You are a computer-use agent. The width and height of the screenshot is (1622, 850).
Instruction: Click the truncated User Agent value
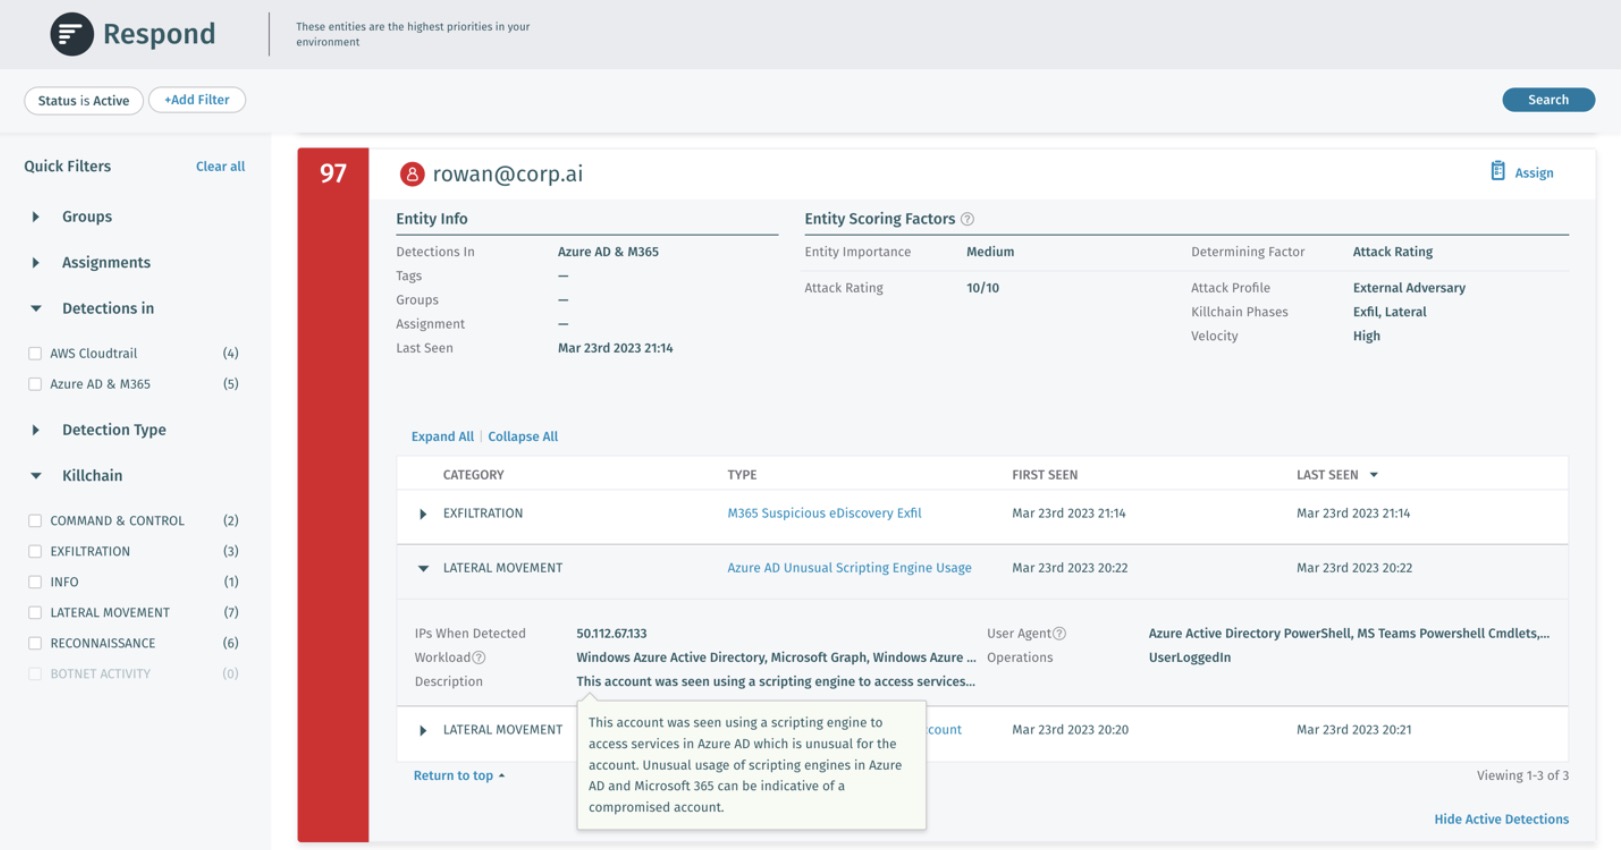(x=1348, y=634)
